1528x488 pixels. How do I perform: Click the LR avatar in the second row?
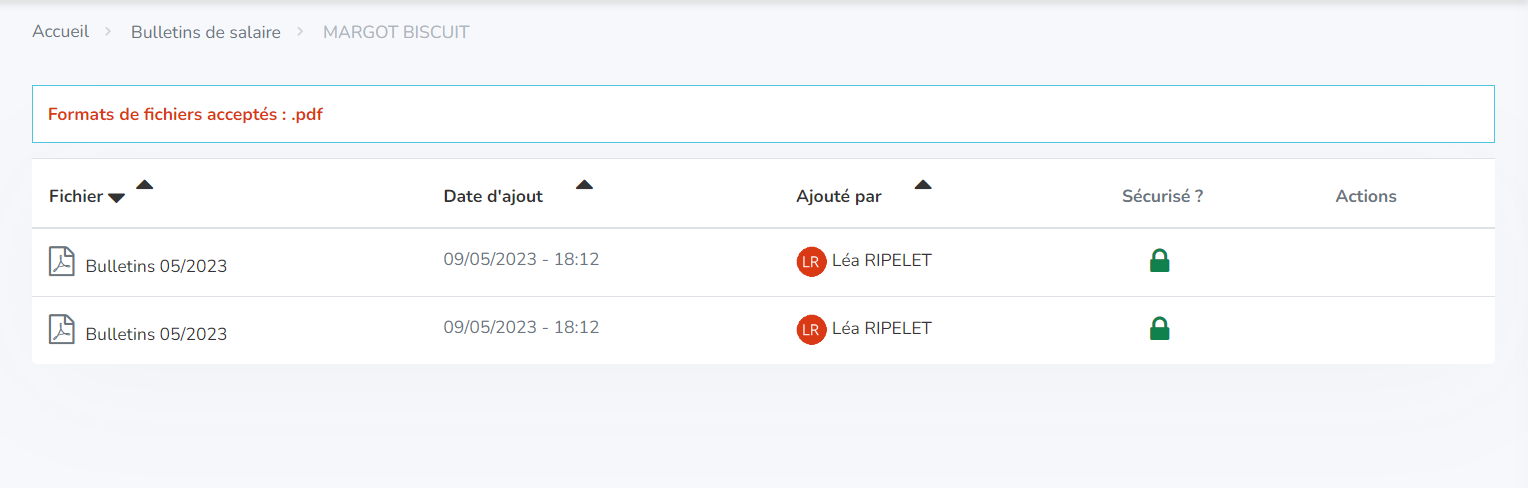(x=811, y=329)
